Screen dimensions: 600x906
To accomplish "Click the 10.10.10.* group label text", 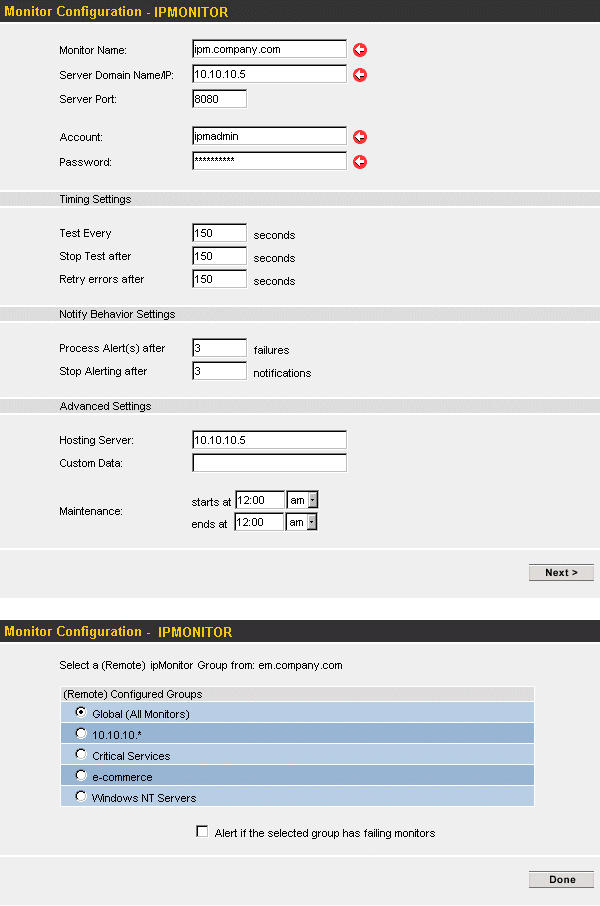I will [117, 735].
